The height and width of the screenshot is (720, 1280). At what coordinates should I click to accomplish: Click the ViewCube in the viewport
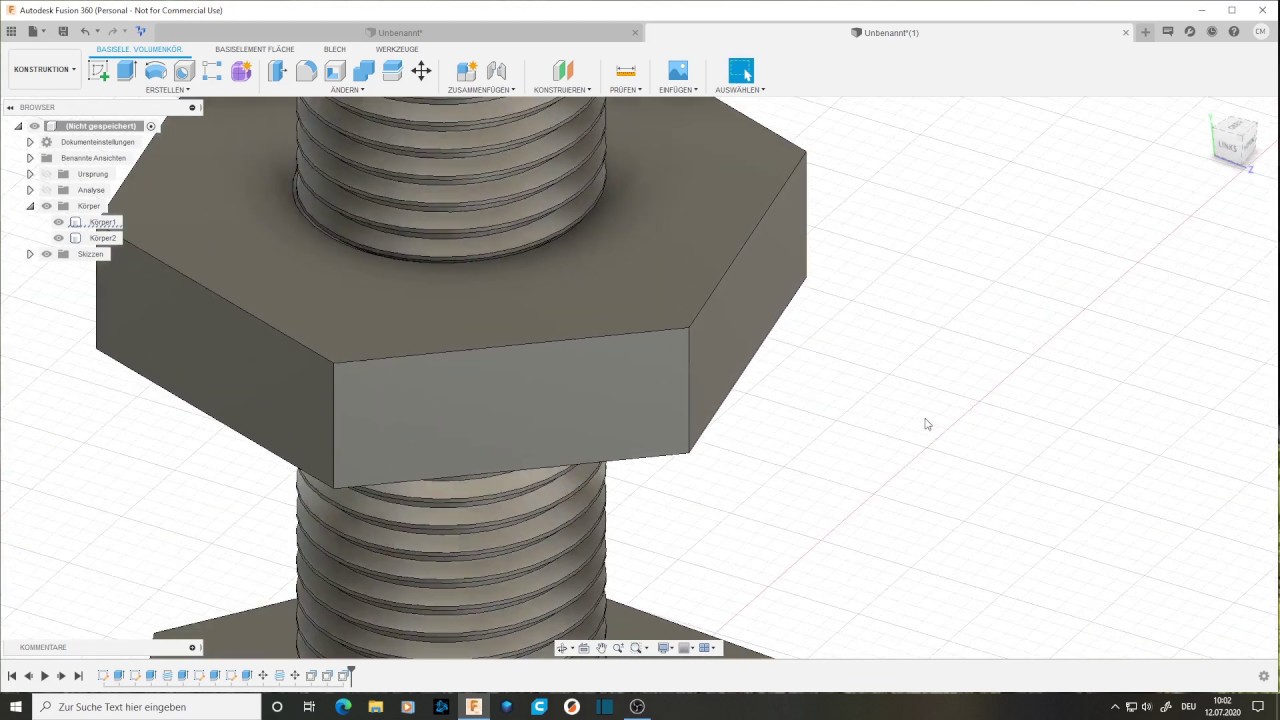[x=1234, y=142]
